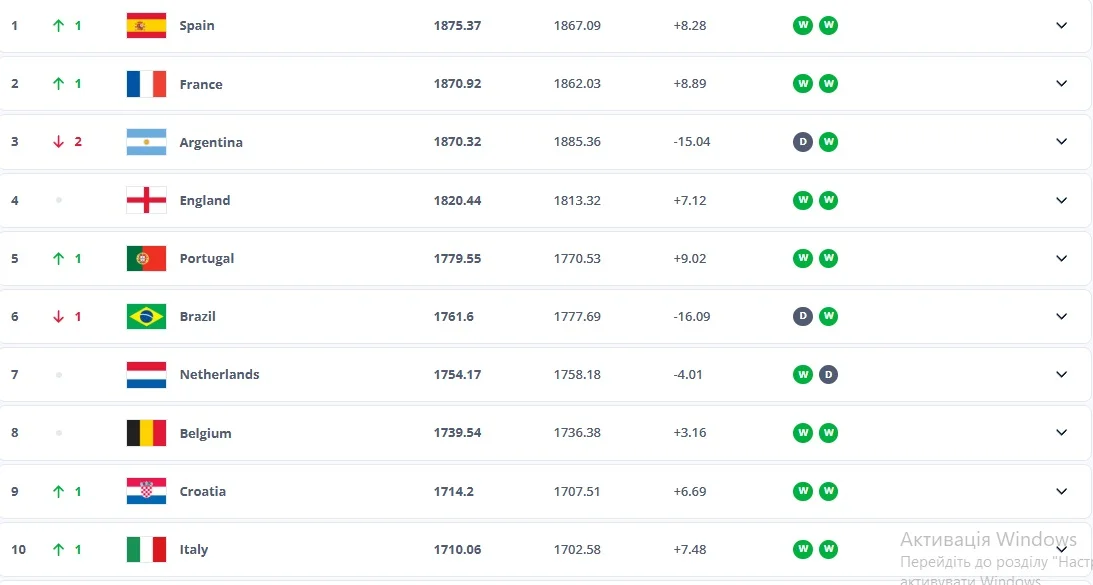Click the Portugal flag icon
1093x585 pixels.
pyautogui.click(x=146, y=258)
